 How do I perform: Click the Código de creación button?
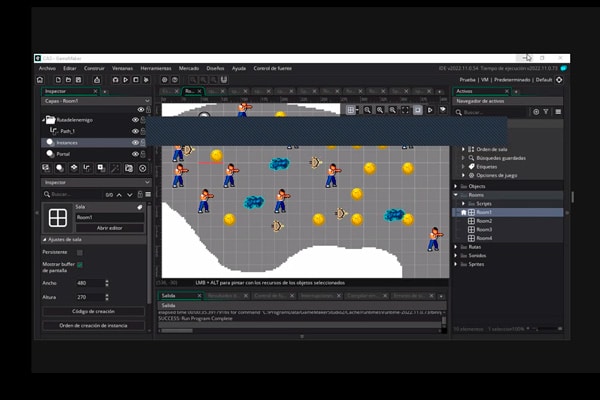(93, 312)
